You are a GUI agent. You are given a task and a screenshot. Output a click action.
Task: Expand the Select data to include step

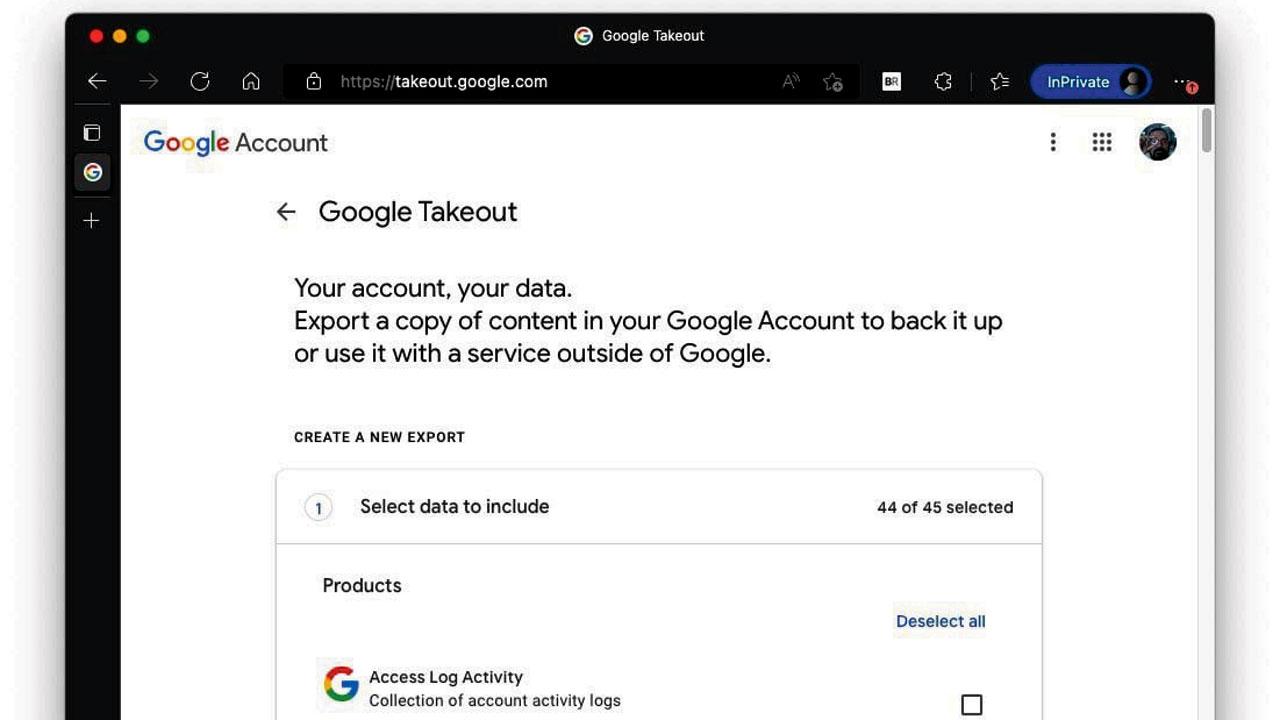pyautogui.click(x=659, y=507)
